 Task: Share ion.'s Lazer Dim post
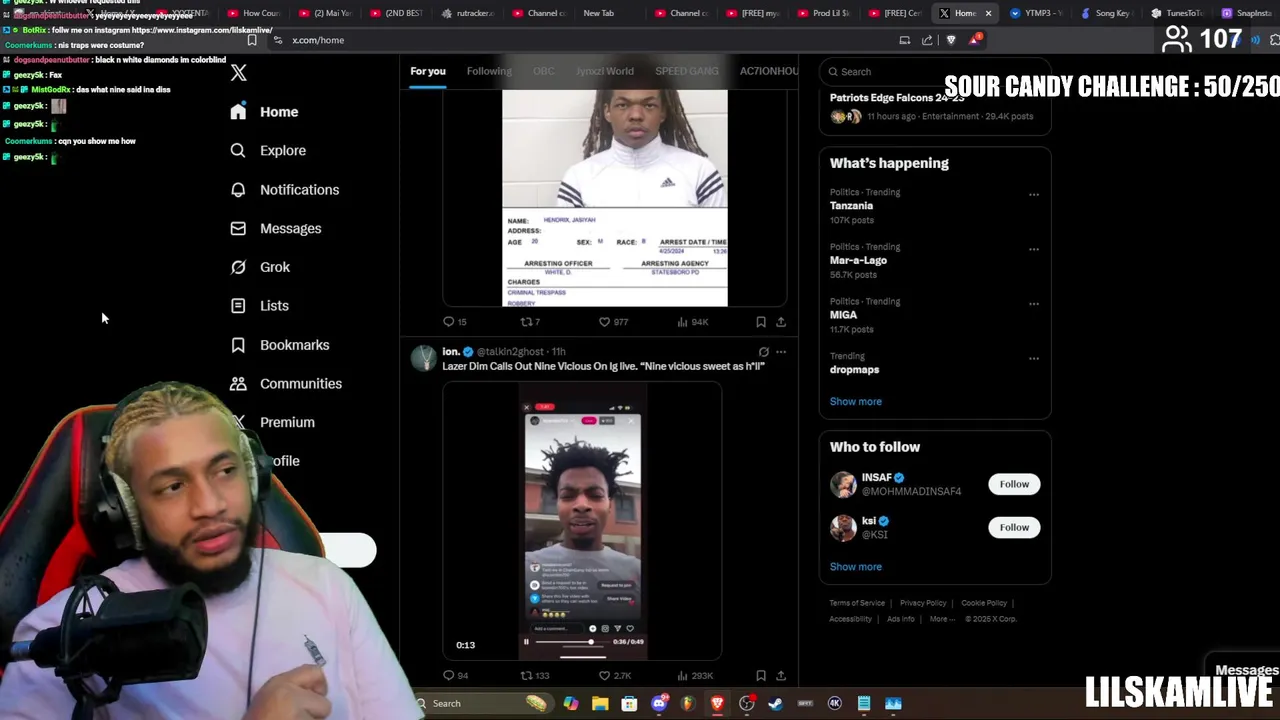tap(781, 676)
